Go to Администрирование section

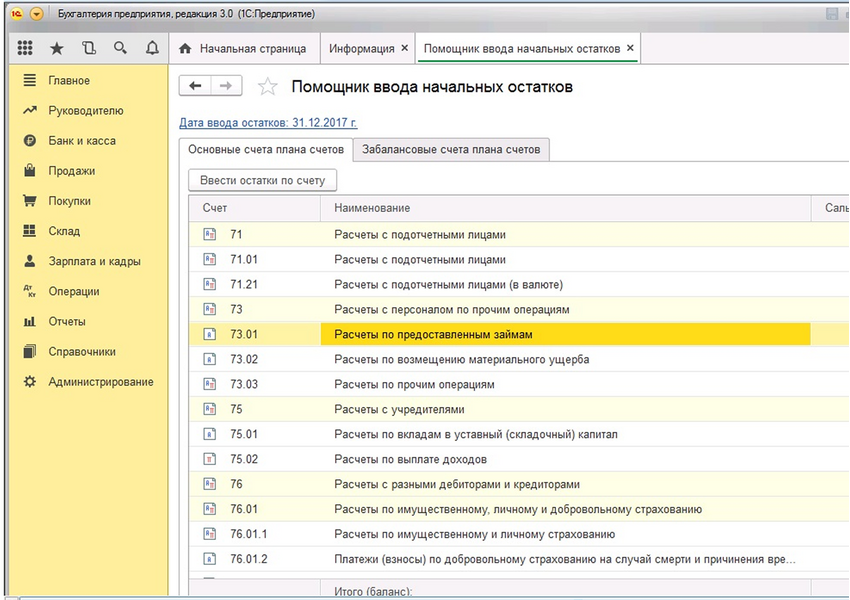(100, 382)
